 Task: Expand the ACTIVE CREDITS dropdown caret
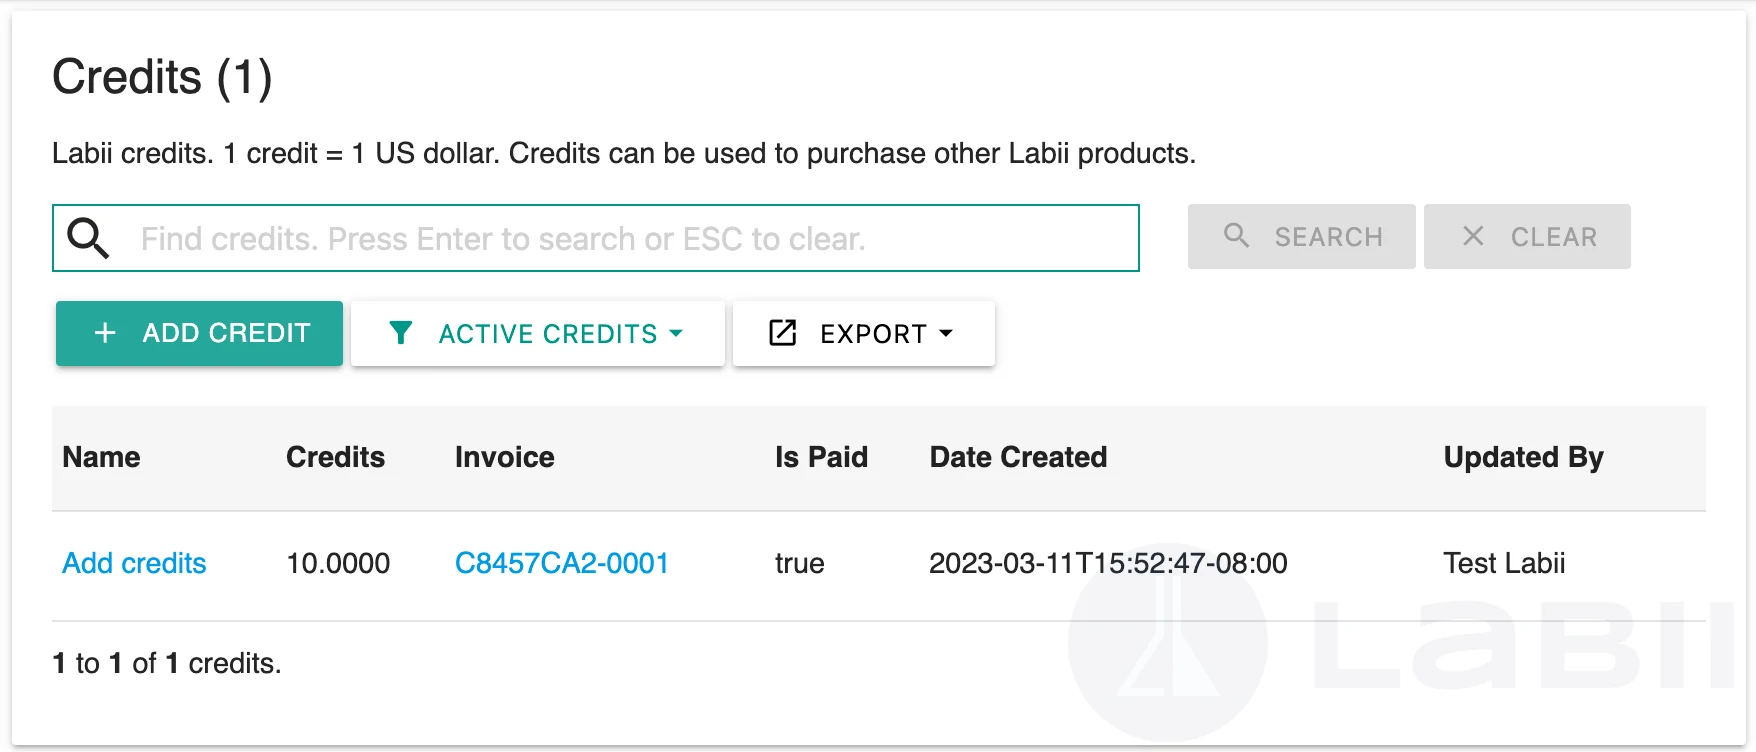point(676,333)
